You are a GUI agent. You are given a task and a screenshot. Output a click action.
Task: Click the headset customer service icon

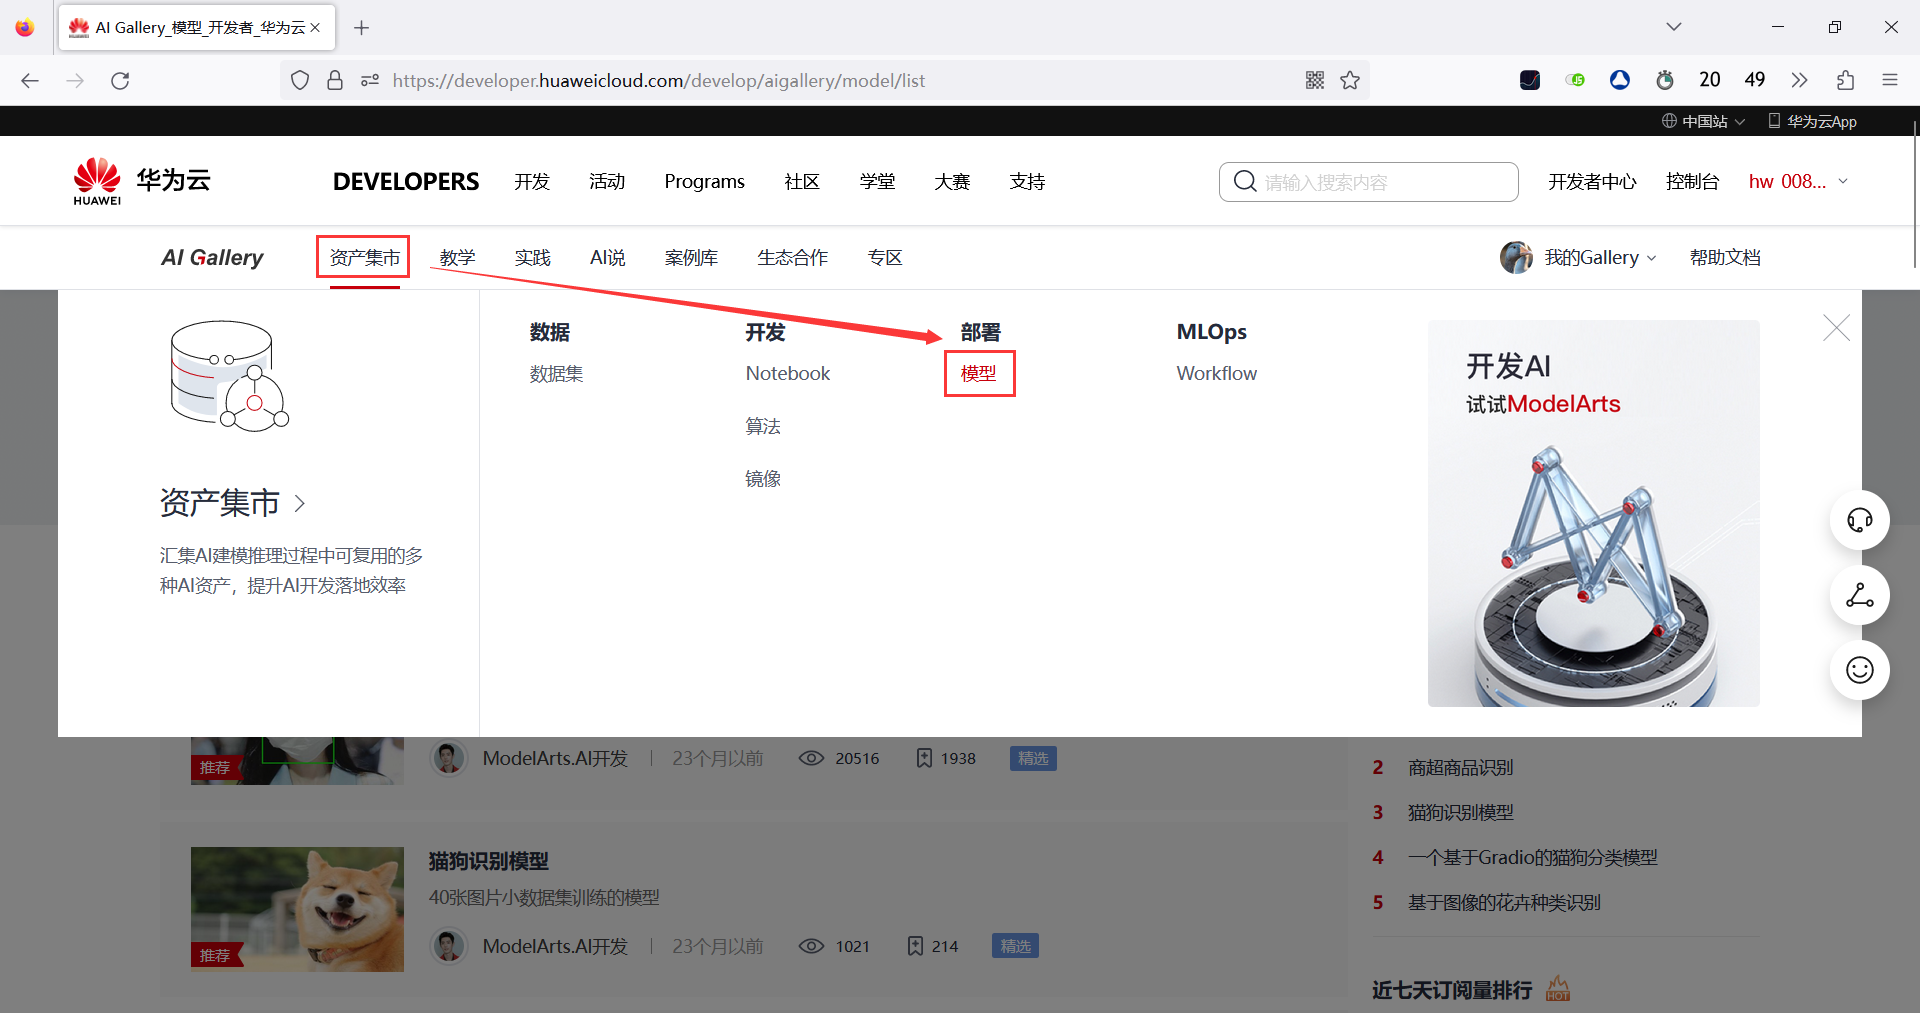click(1859, 520)
